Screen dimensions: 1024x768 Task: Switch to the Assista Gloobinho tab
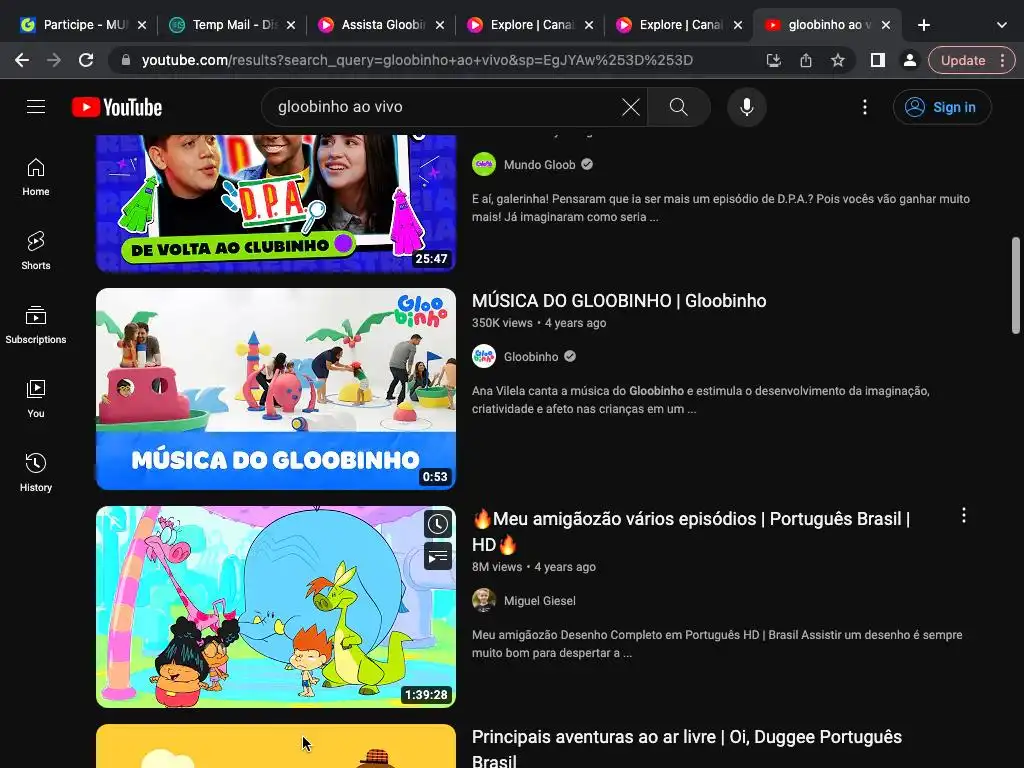[x=382, y=25]
